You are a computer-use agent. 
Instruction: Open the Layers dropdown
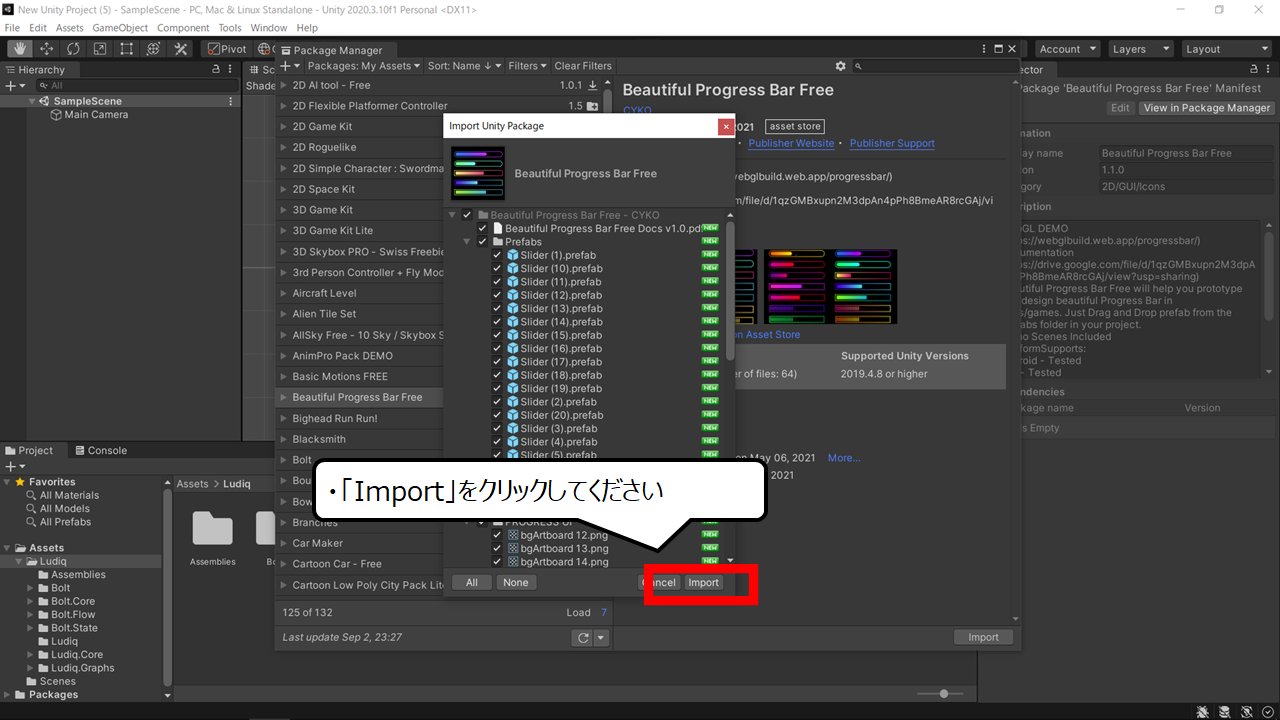[x=1140, y=49]
